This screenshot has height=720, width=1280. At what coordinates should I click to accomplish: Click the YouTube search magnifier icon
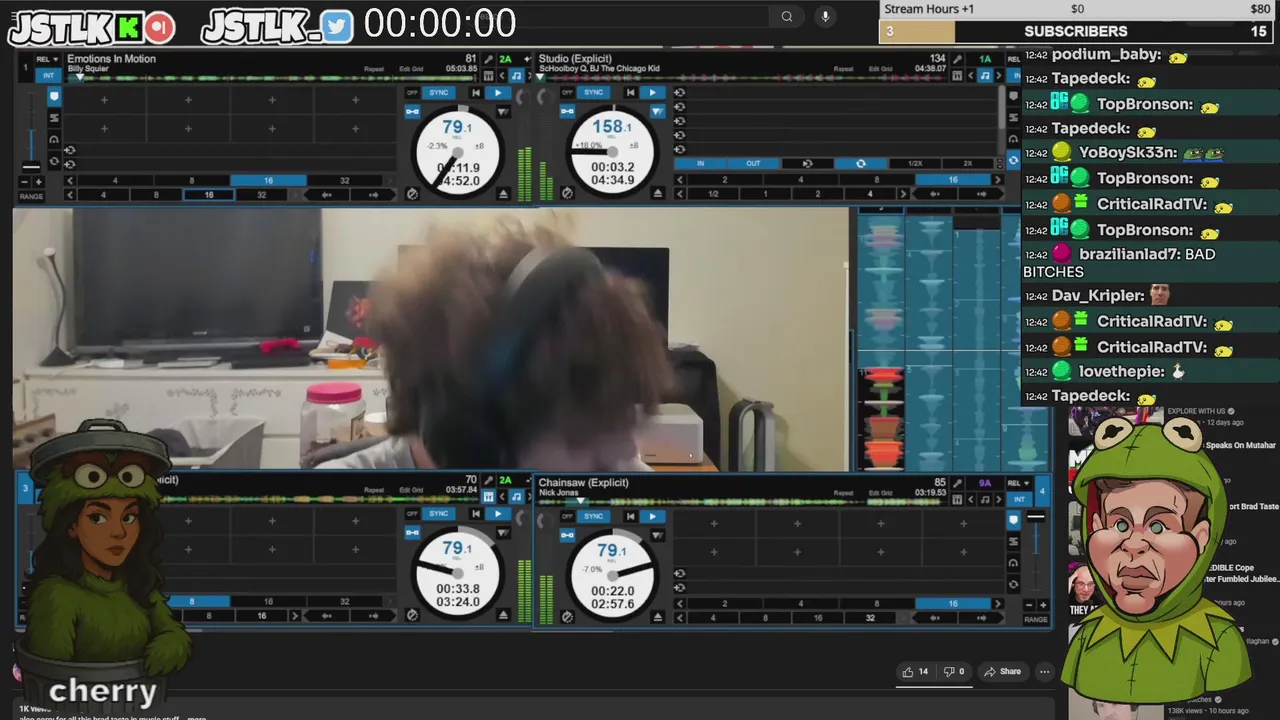point(787,16)
